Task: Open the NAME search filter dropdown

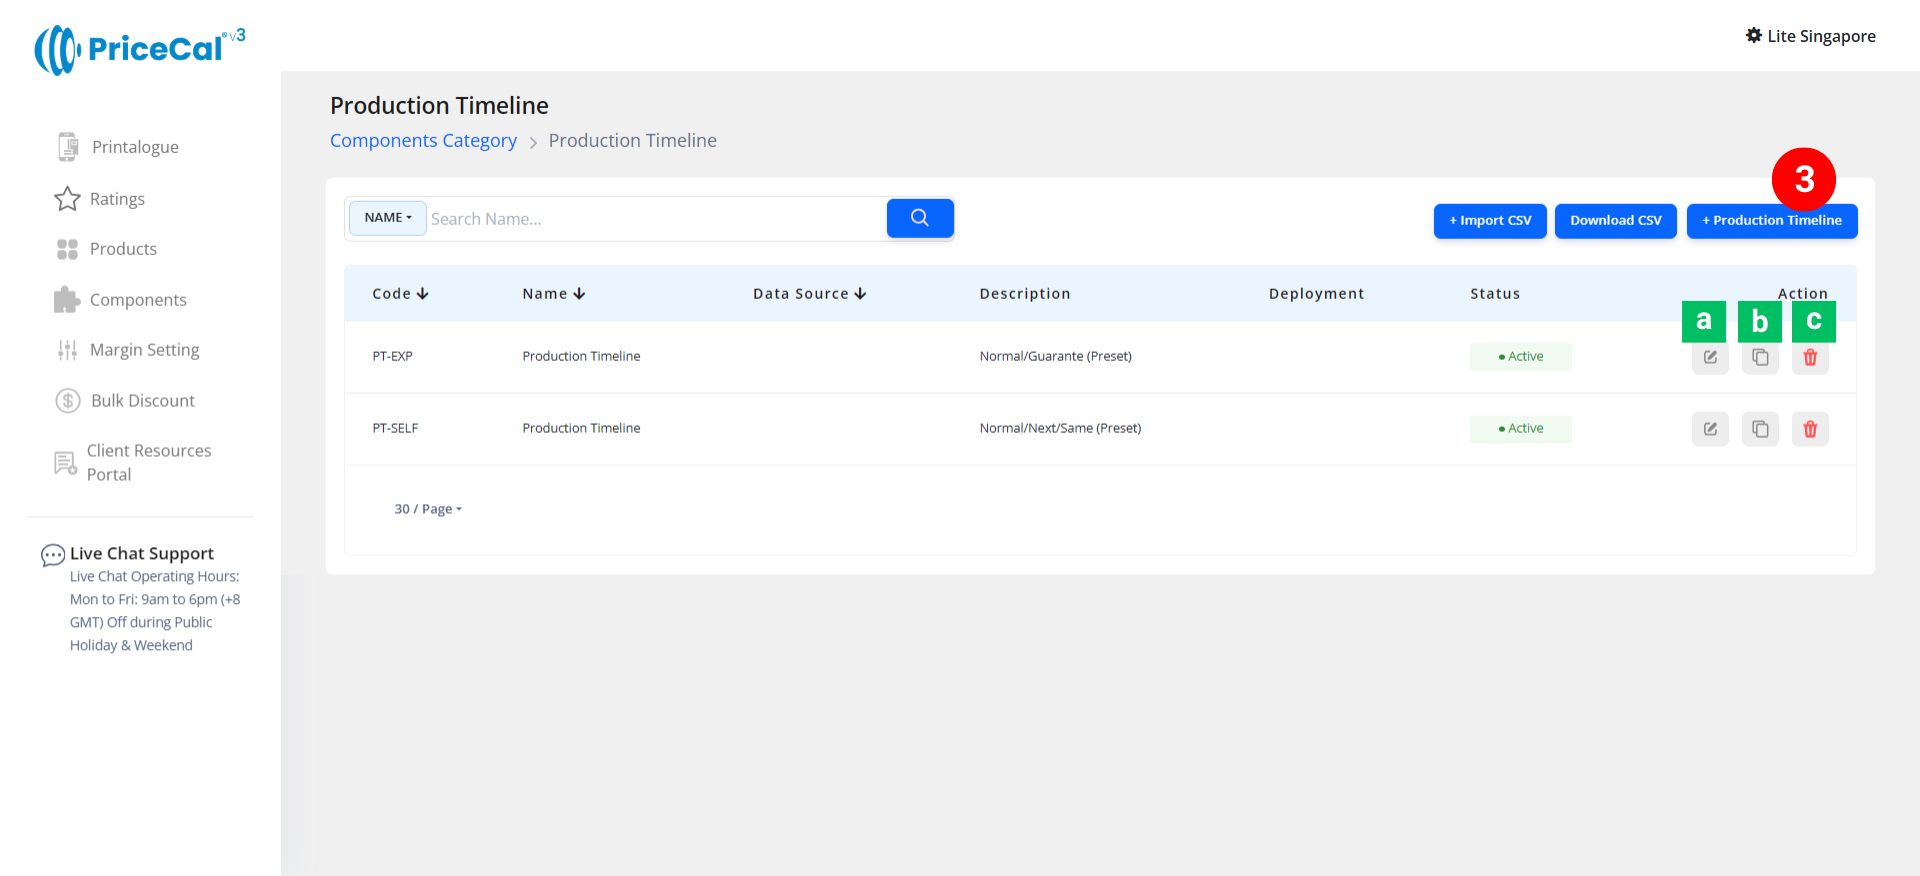Action: (x=388, y=218)
